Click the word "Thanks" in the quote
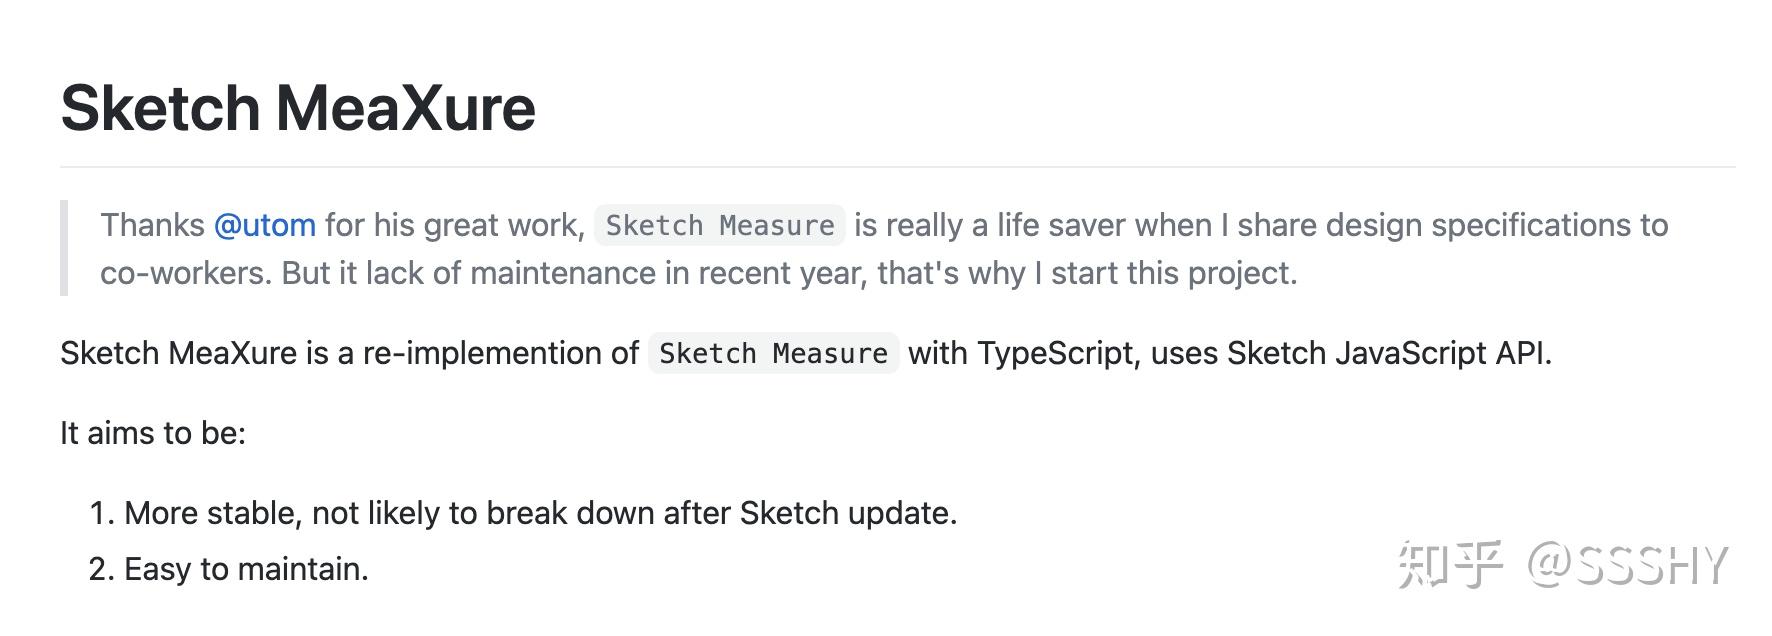1772x636 pixels. [152, 225]
